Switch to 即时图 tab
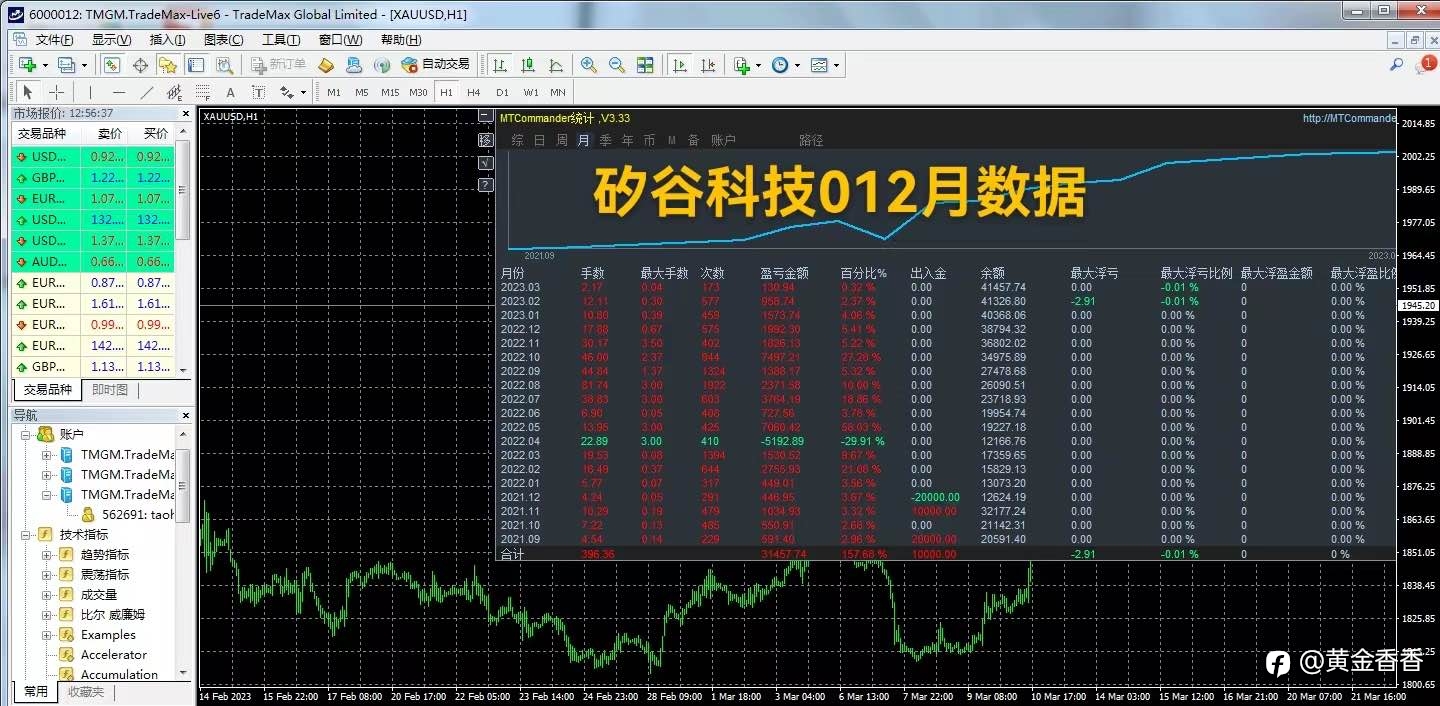This screenshot has width=1440, height=706. click(110, 390)
